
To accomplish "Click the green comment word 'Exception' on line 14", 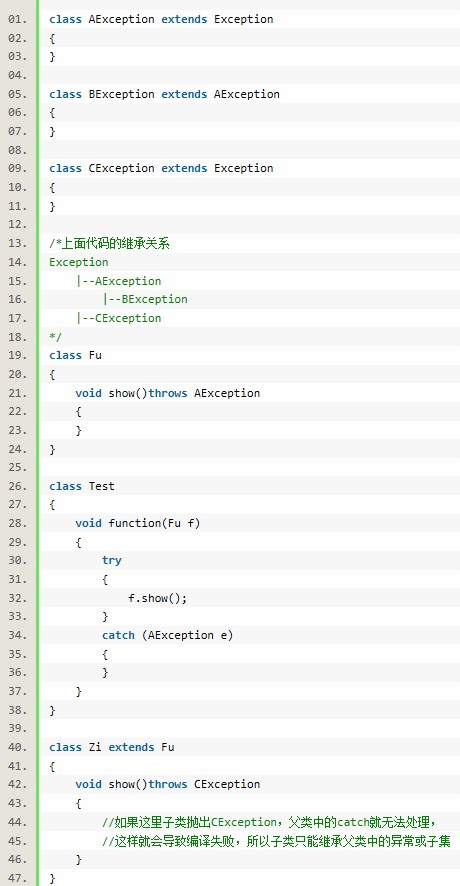I will click(79, 262).
